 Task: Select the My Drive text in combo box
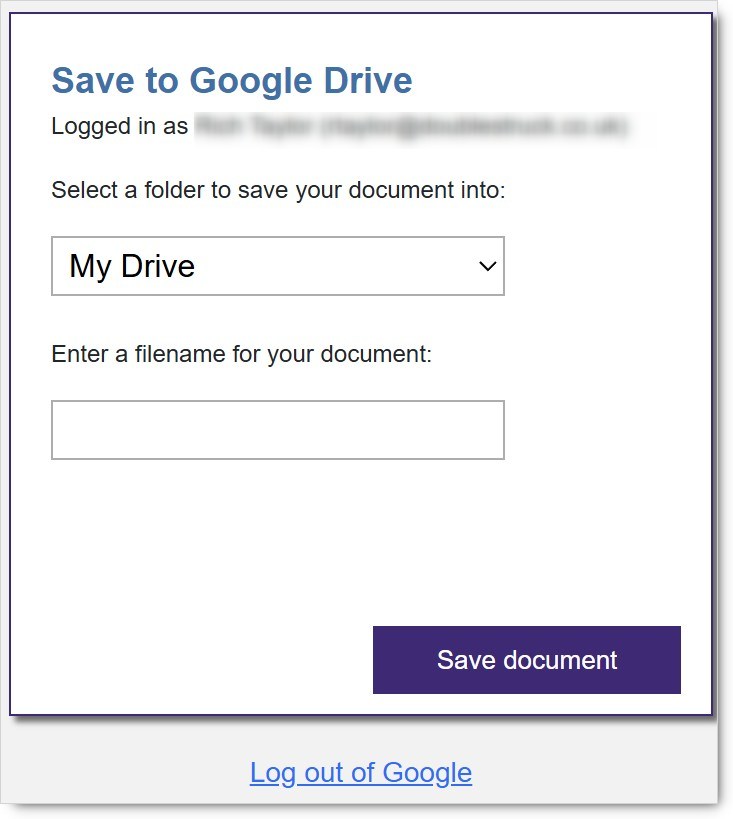[132, 266]
